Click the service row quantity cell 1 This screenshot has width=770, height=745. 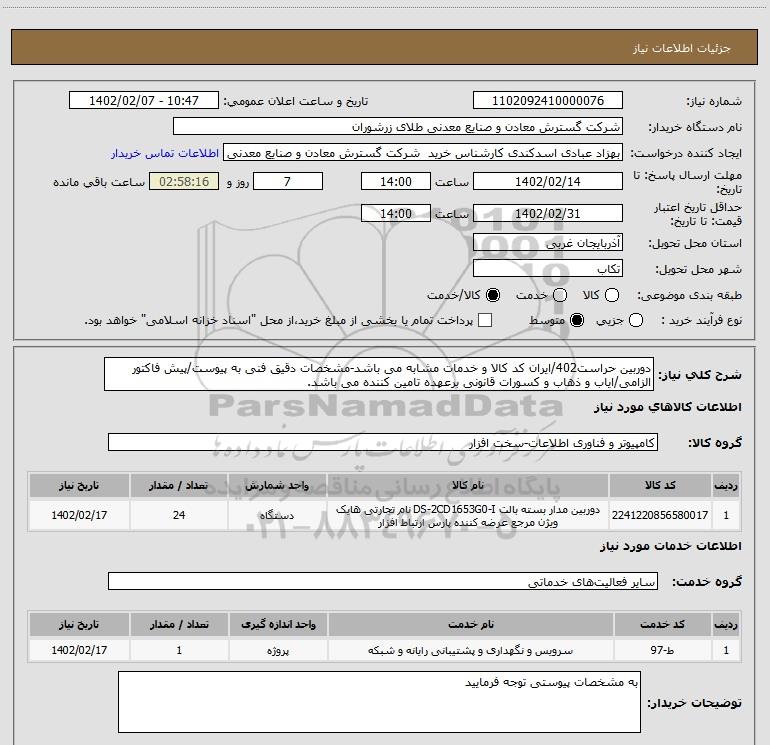point(179,650)
